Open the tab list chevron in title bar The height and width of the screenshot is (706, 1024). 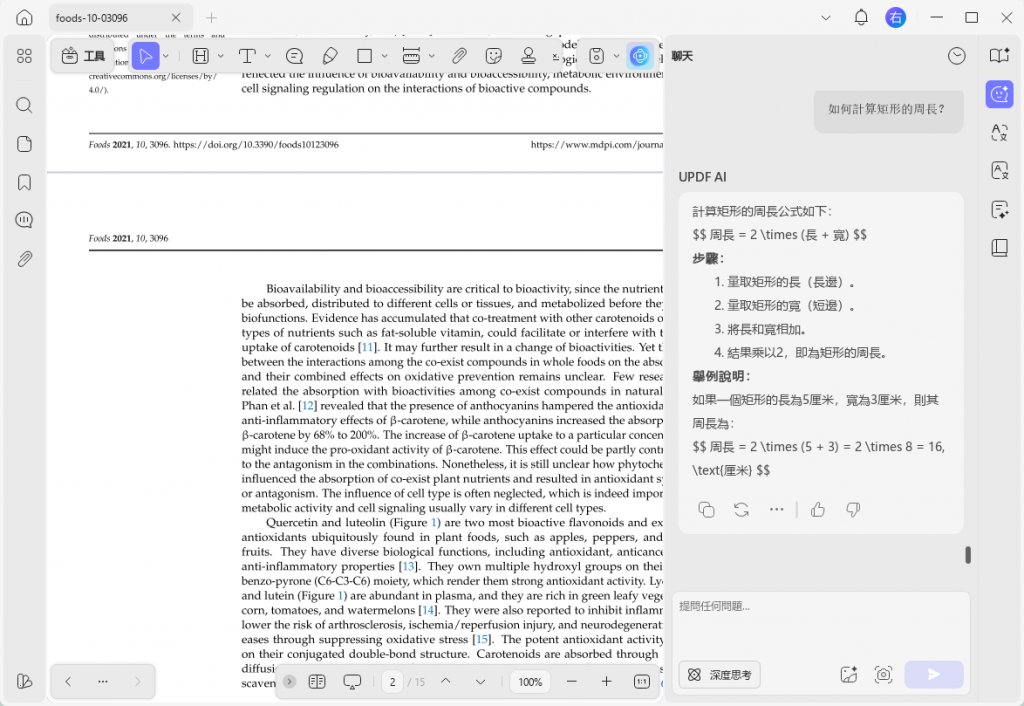coord(825,18)
